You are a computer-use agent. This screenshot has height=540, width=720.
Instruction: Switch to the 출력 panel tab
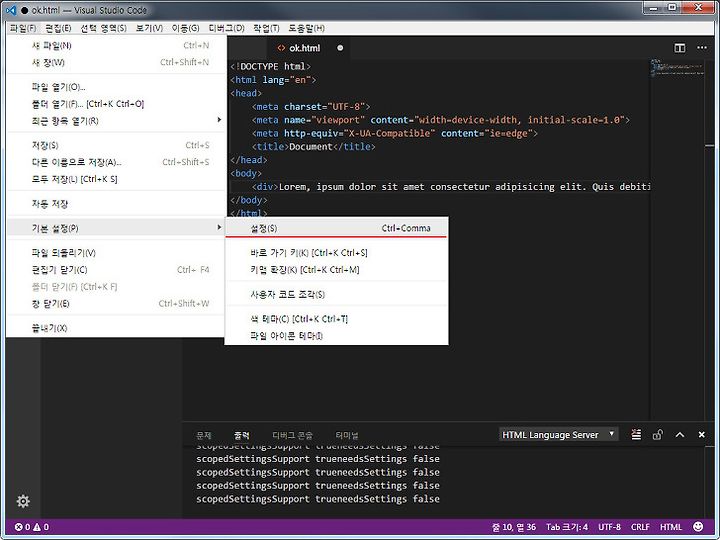242,435
